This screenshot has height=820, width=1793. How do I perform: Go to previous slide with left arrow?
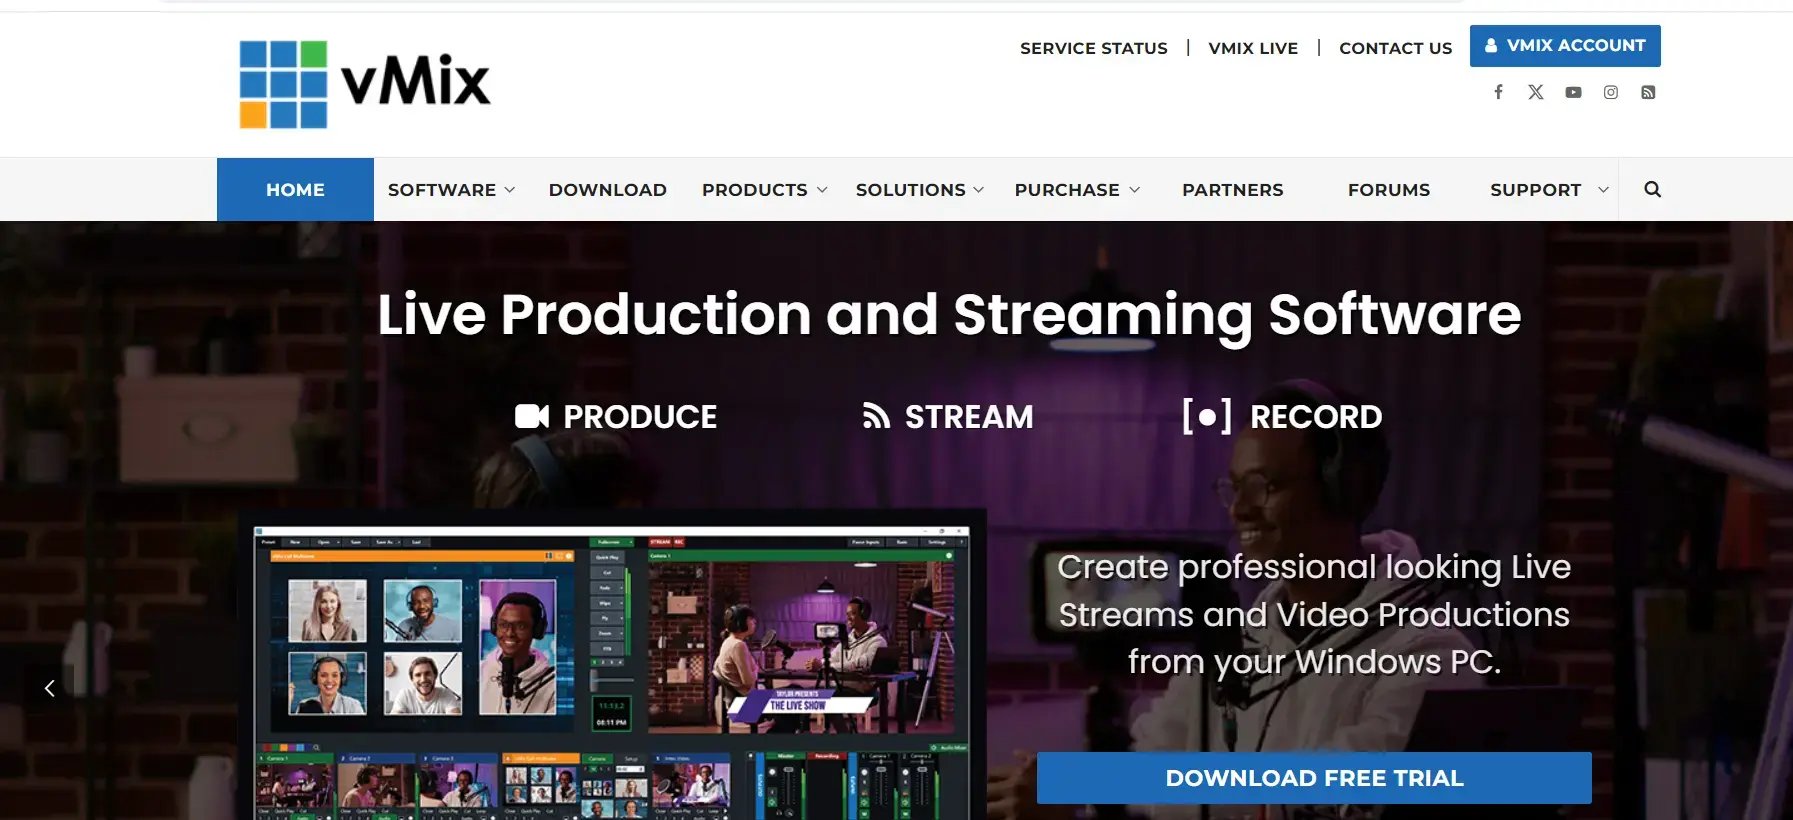coord(49,688)
